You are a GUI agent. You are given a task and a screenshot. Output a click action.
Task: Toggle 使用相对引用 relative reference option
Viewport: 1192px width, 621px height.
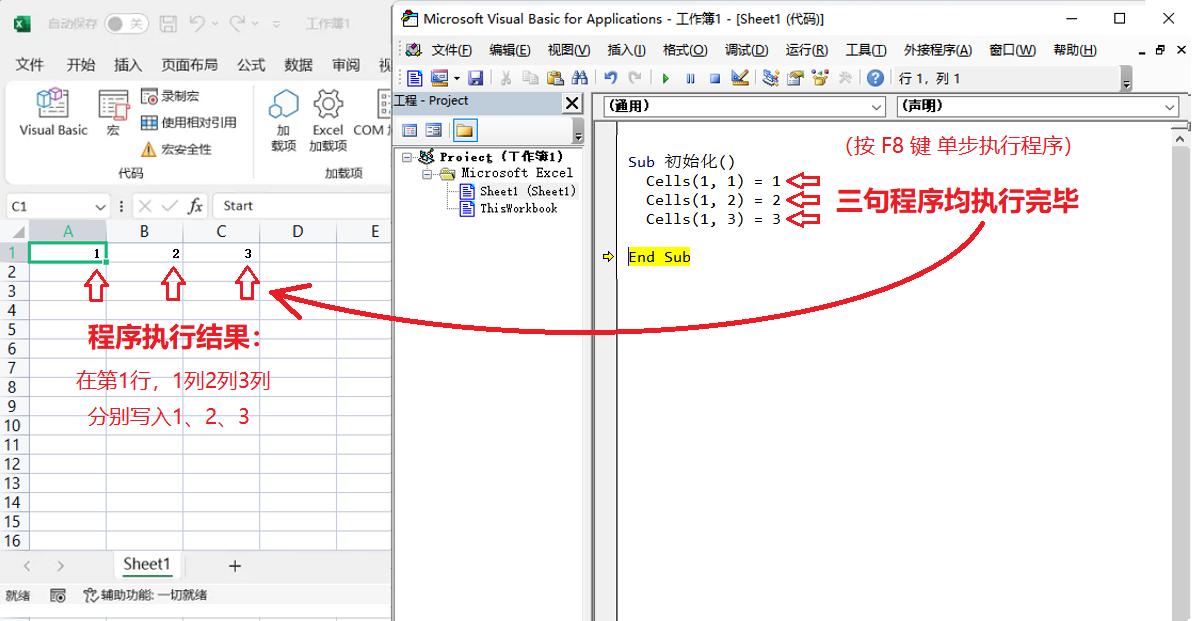188,122
